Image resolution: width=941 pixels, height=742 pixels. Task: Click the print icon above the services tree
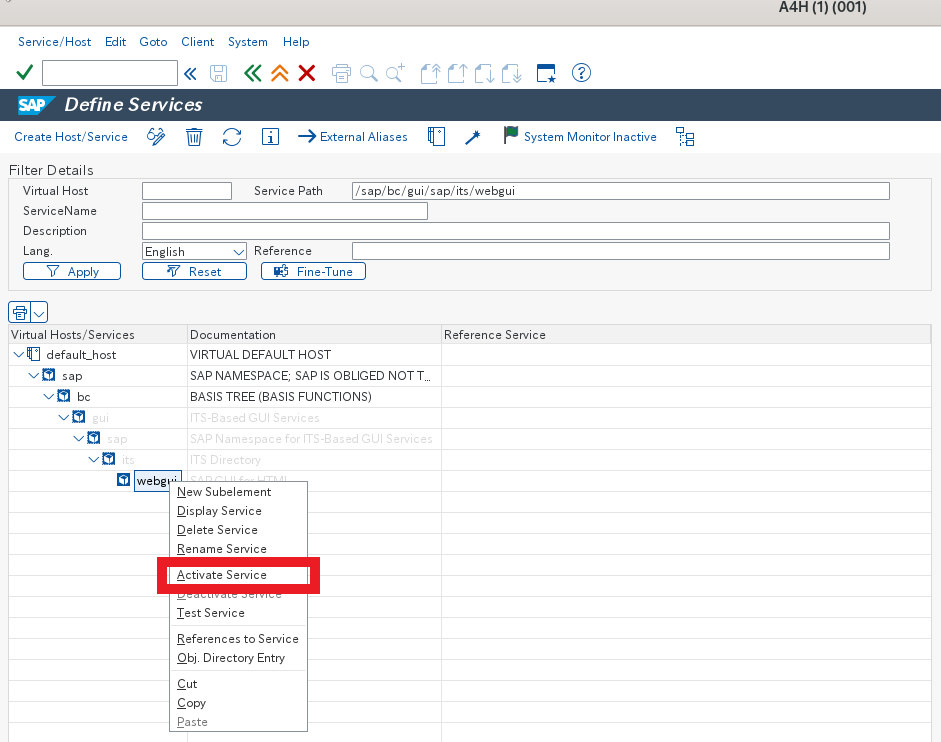click(x=20, y=313)
